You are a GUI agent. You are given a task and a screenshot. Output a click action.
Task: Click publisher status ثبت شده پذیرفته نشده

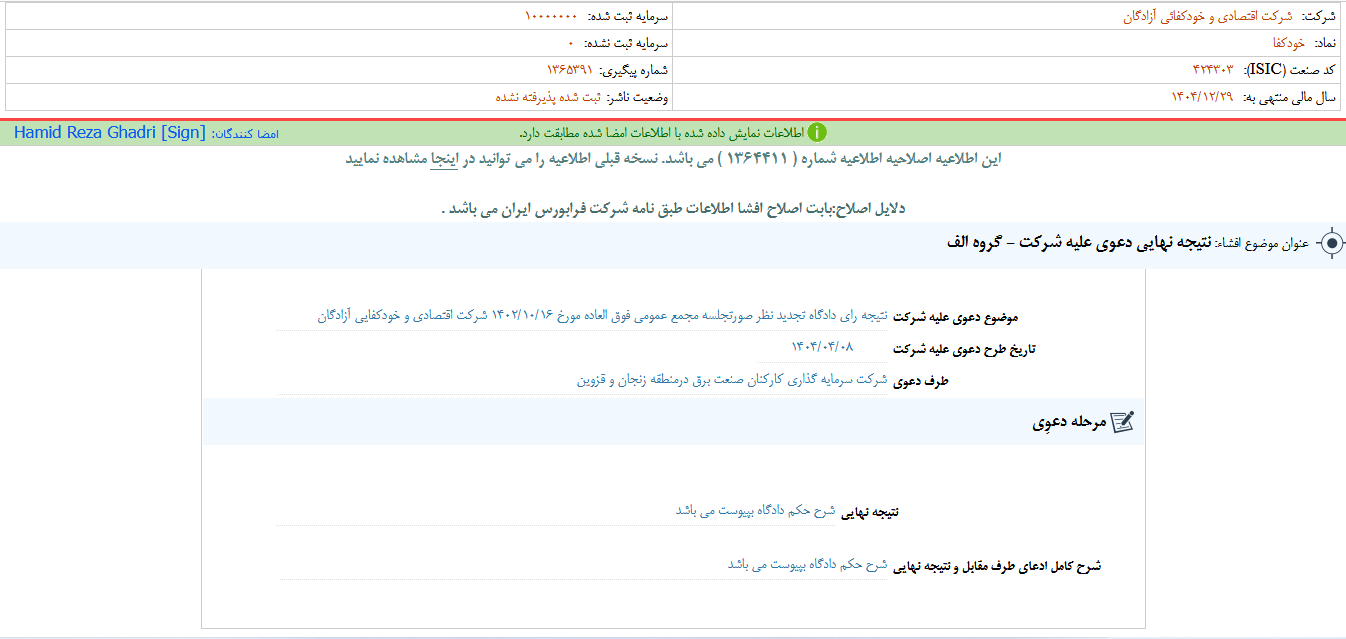tap(546, 97)
